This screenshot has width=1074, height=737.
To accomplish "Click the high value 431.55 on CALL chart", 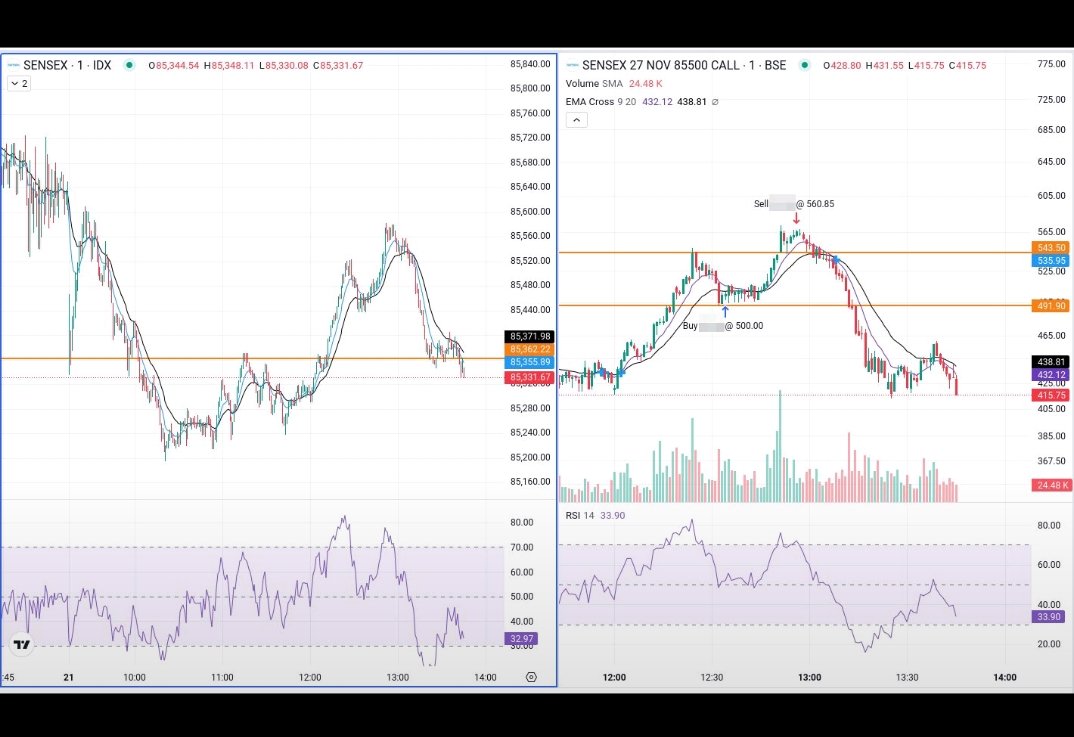I will pos(888,66).
